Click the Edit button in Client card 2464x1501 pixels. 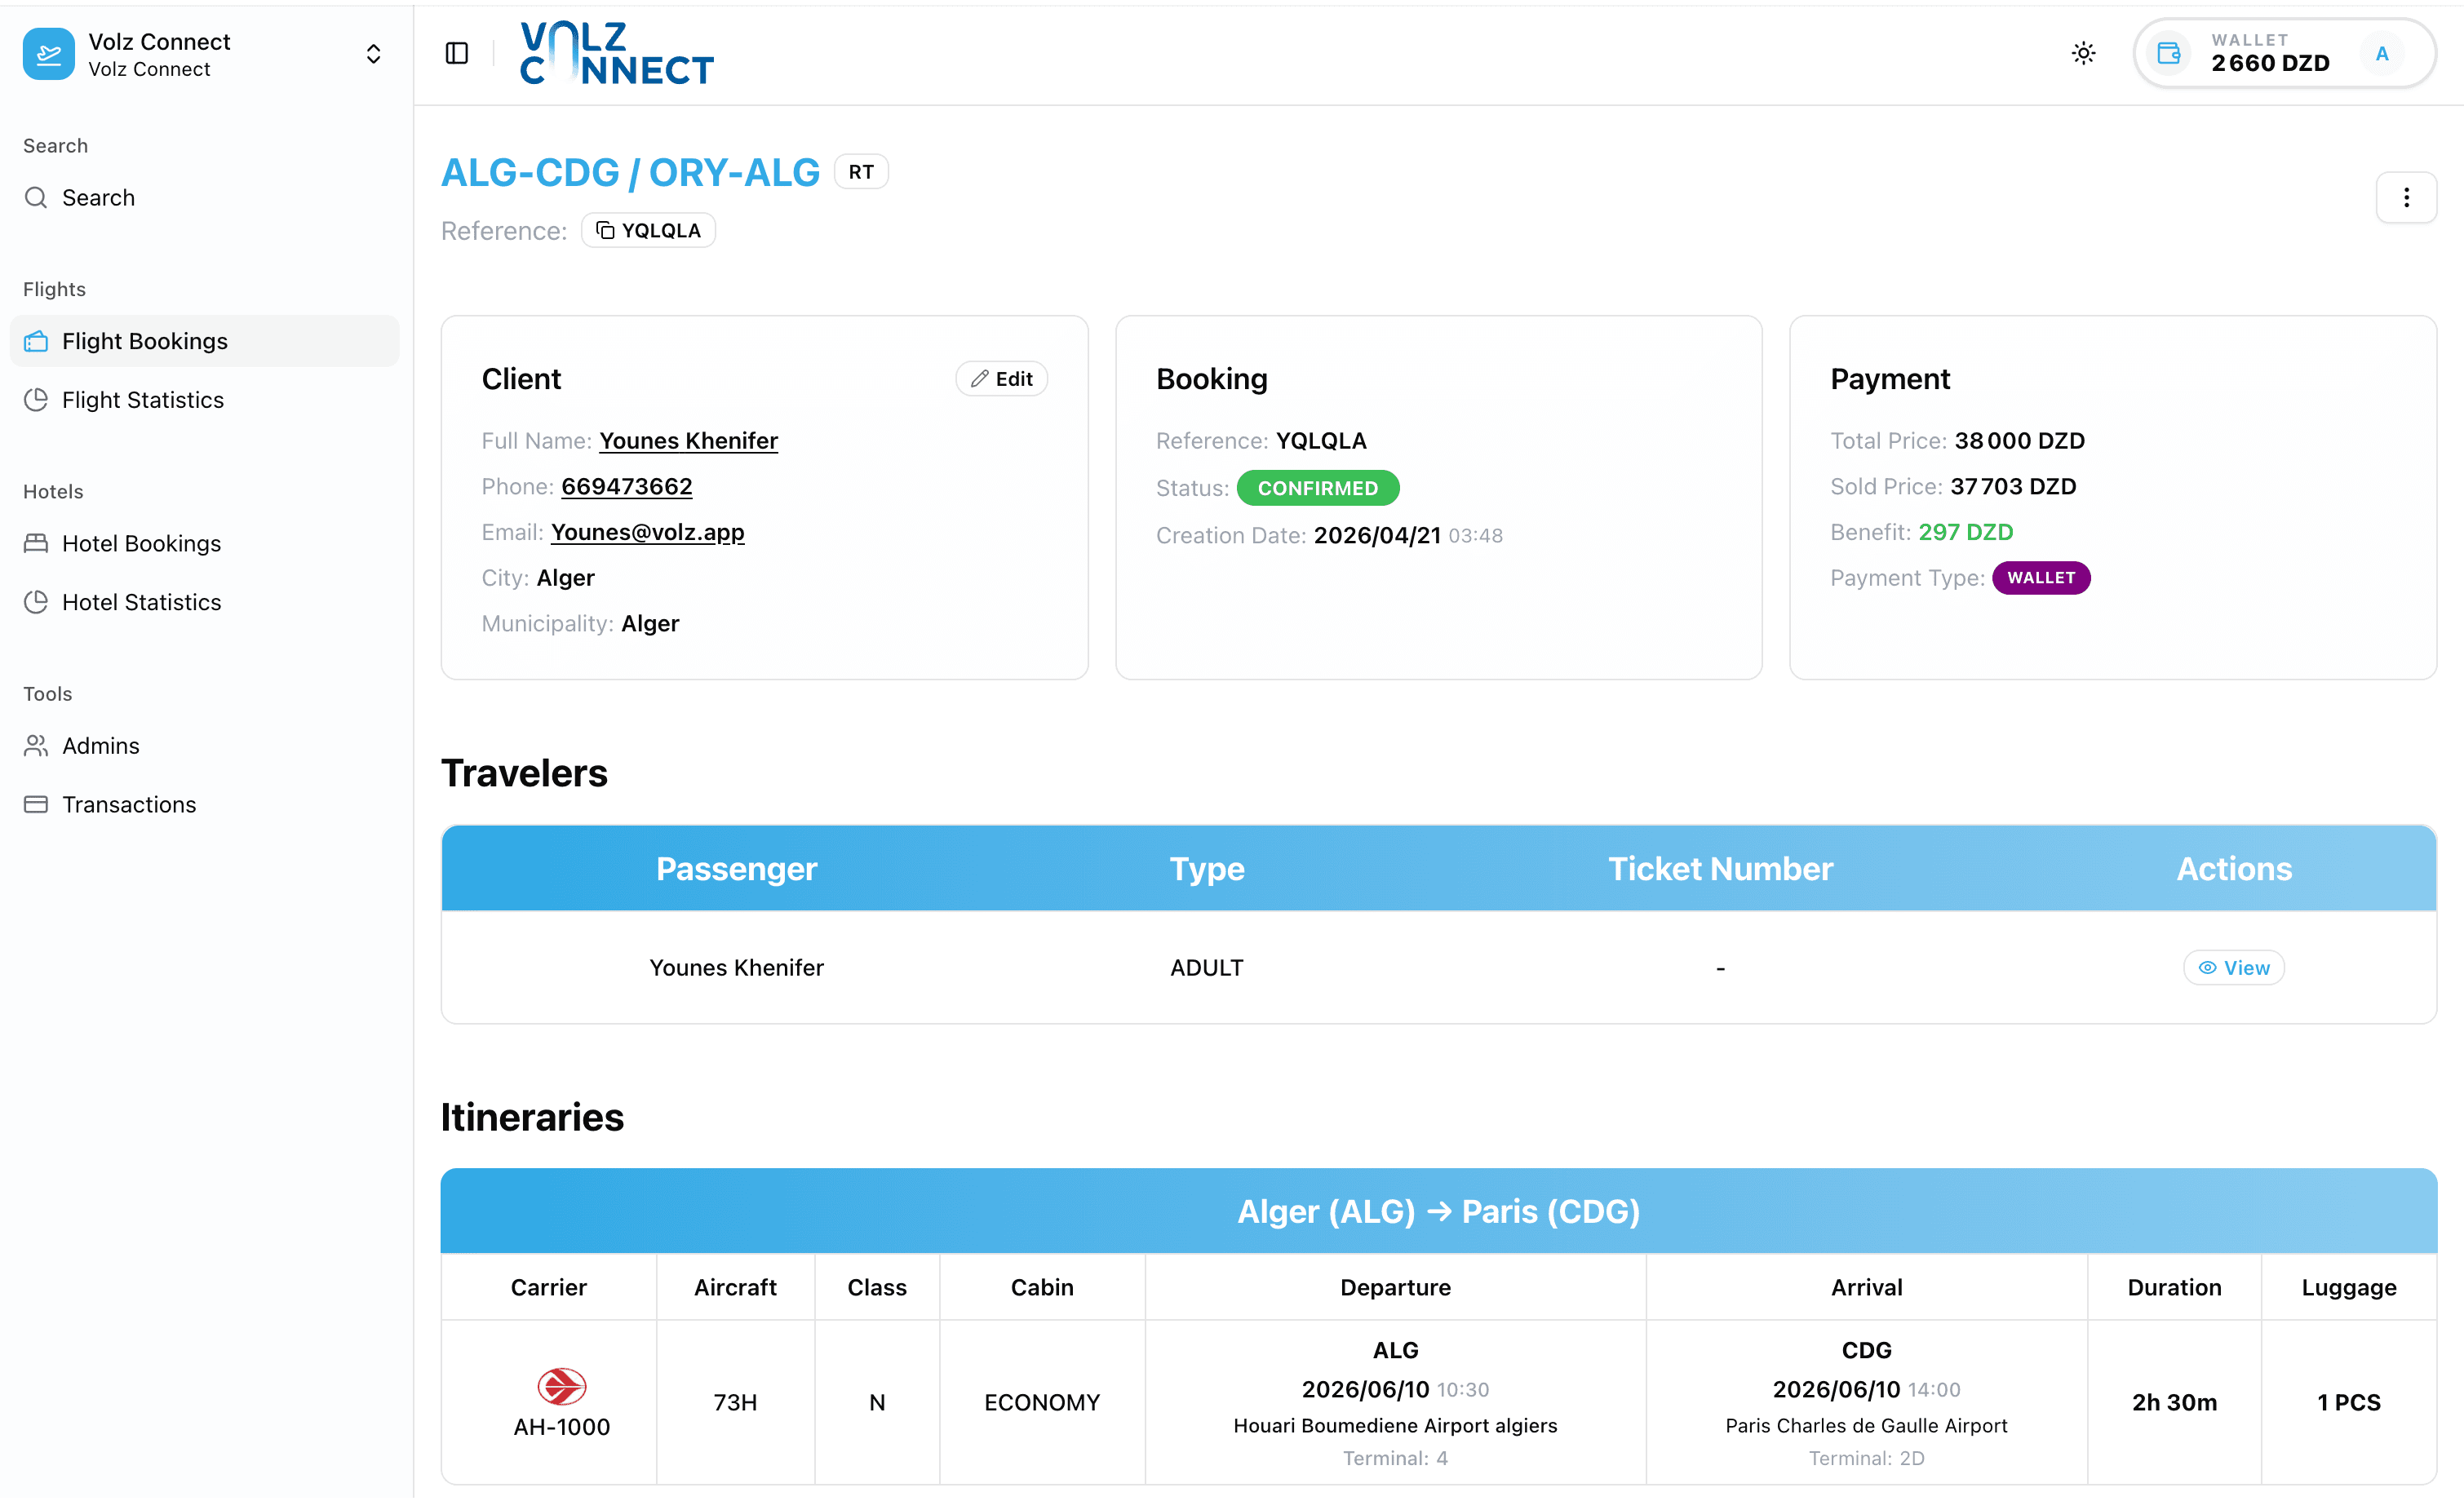[x=1001, y=379]
